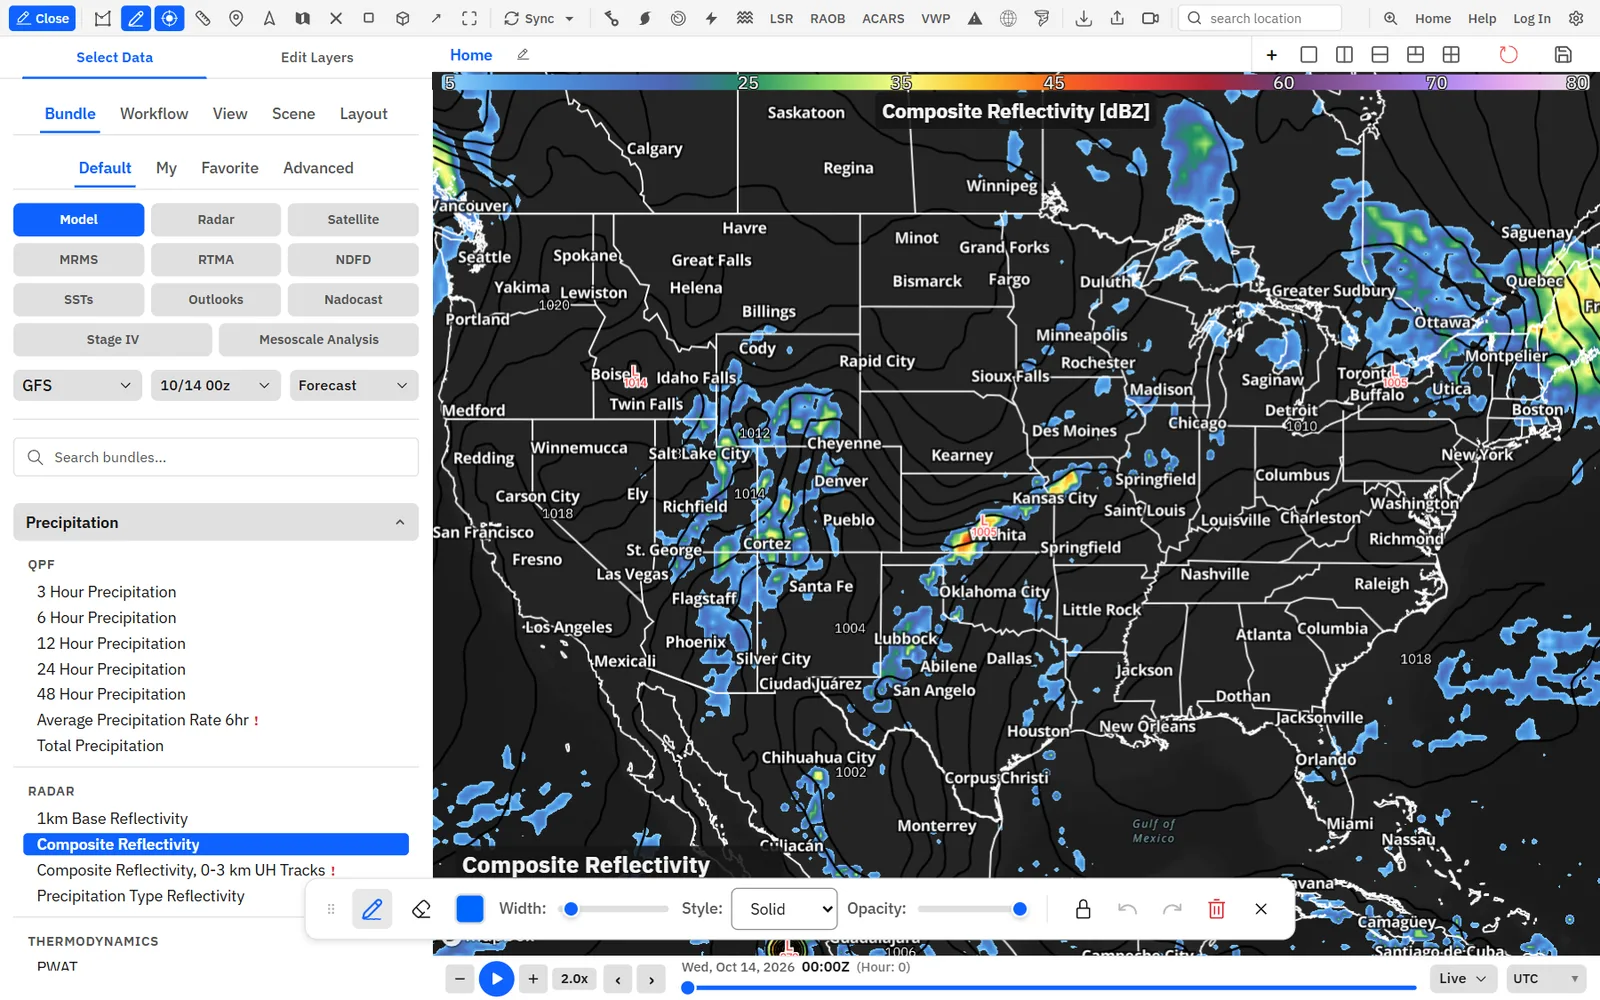Open the RAOB soundings button
Viewport: 1600px width, 1000px height.
pyautogui.click(x=827, y=18)
